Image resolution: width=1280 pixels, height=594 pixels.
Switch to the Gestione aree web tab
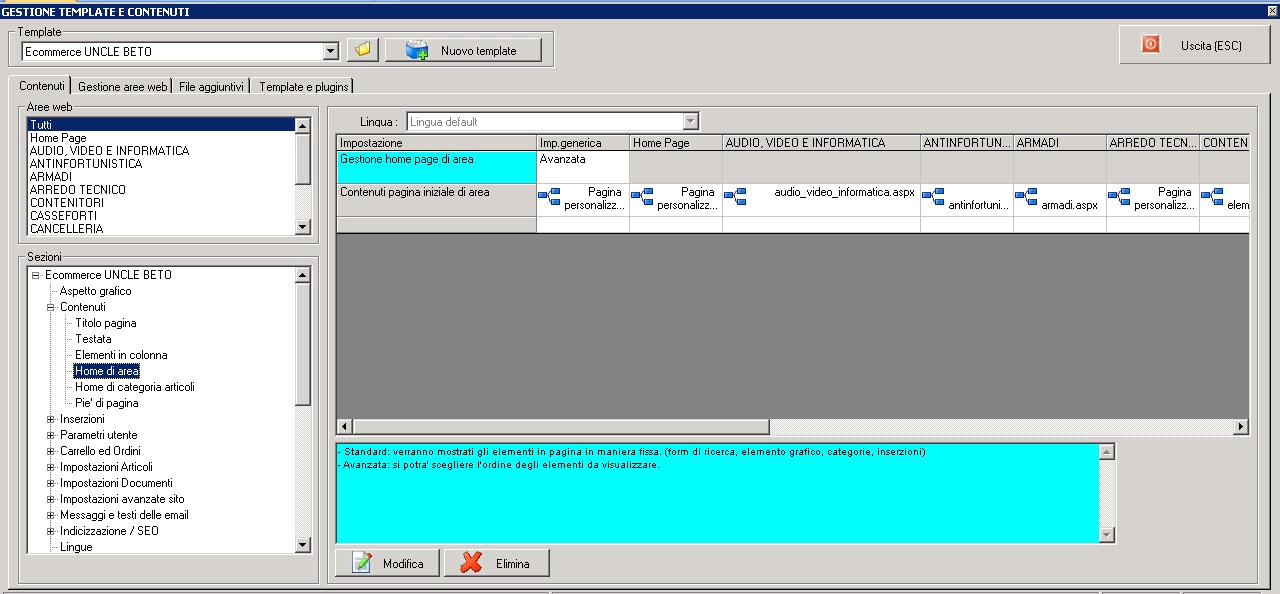click(123, 87)
